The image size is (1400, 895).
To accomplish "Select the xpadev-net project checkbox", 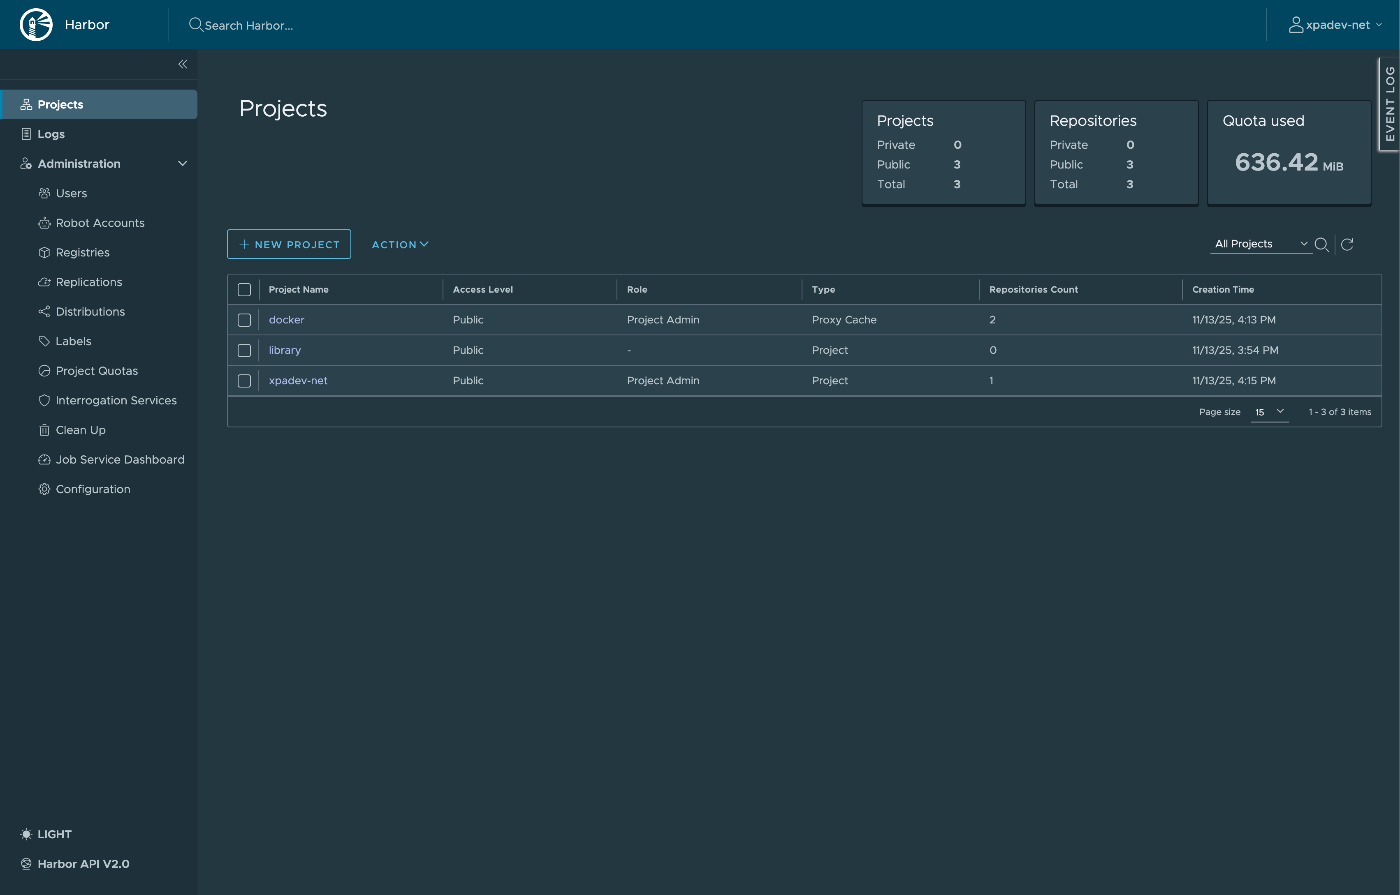I will [x=244, y=381].
